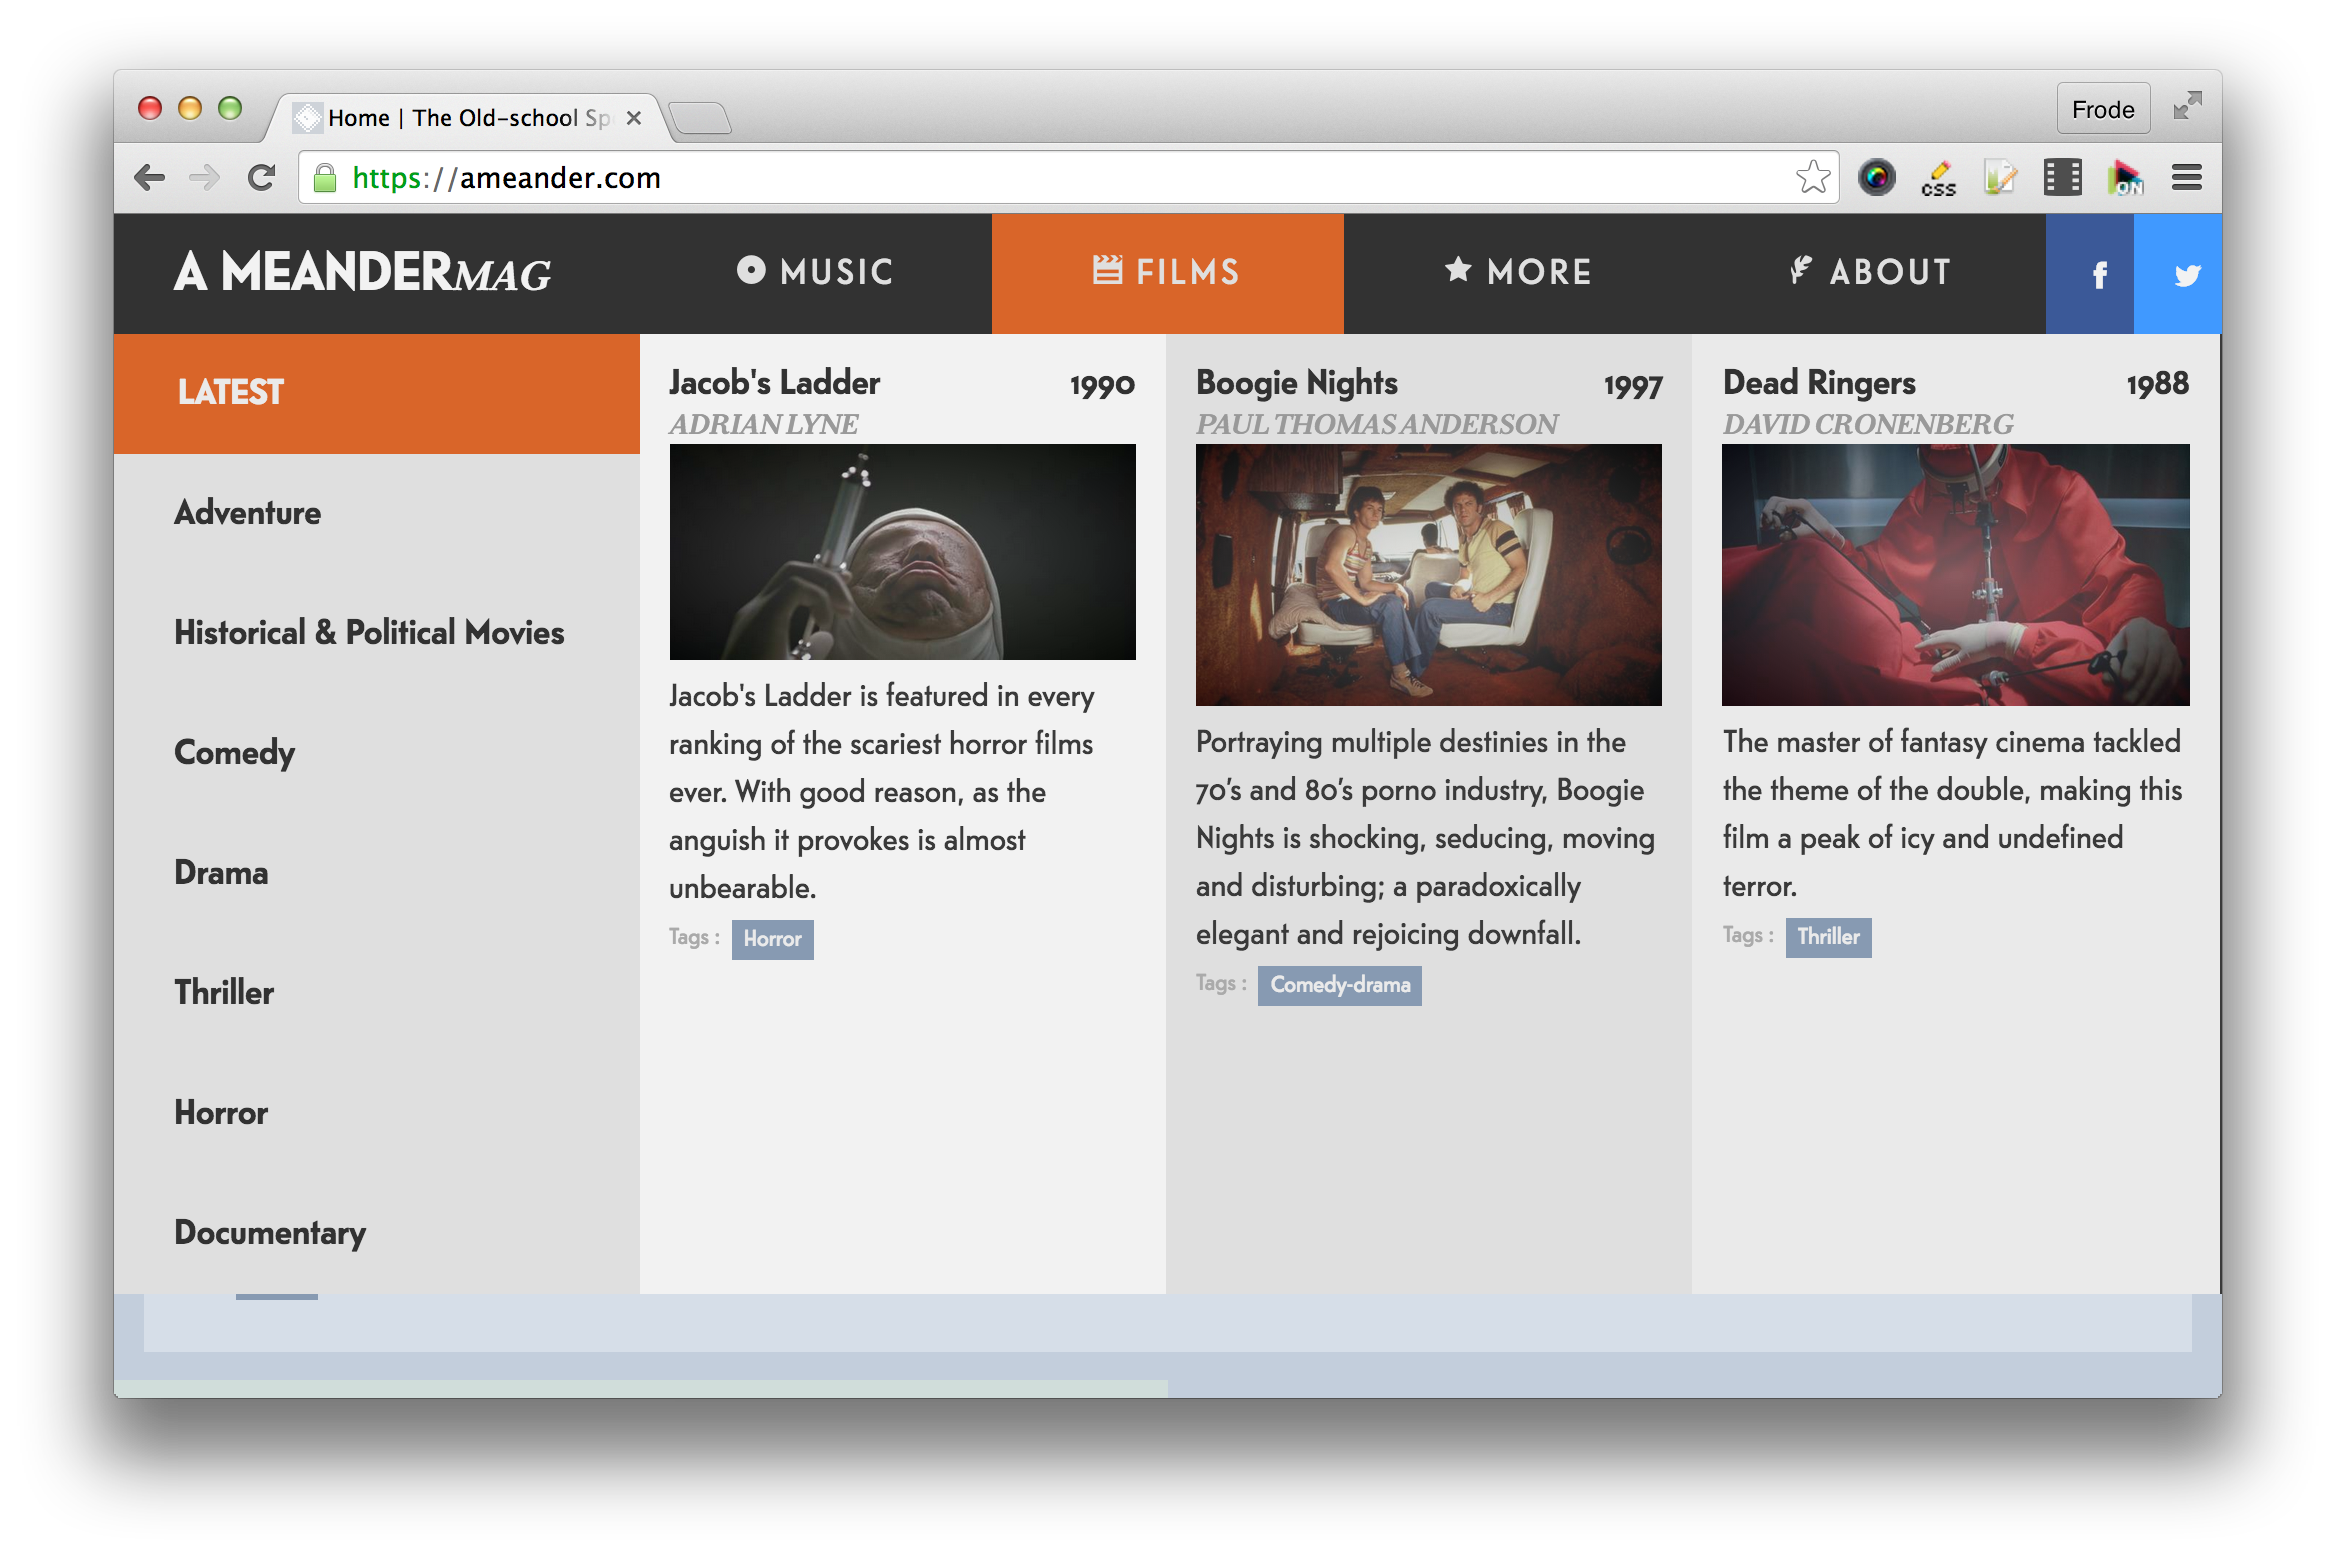This screenshot has height=1556, width=2336.
Task: Go back with the browser back arrow
Action: point(150,178)
